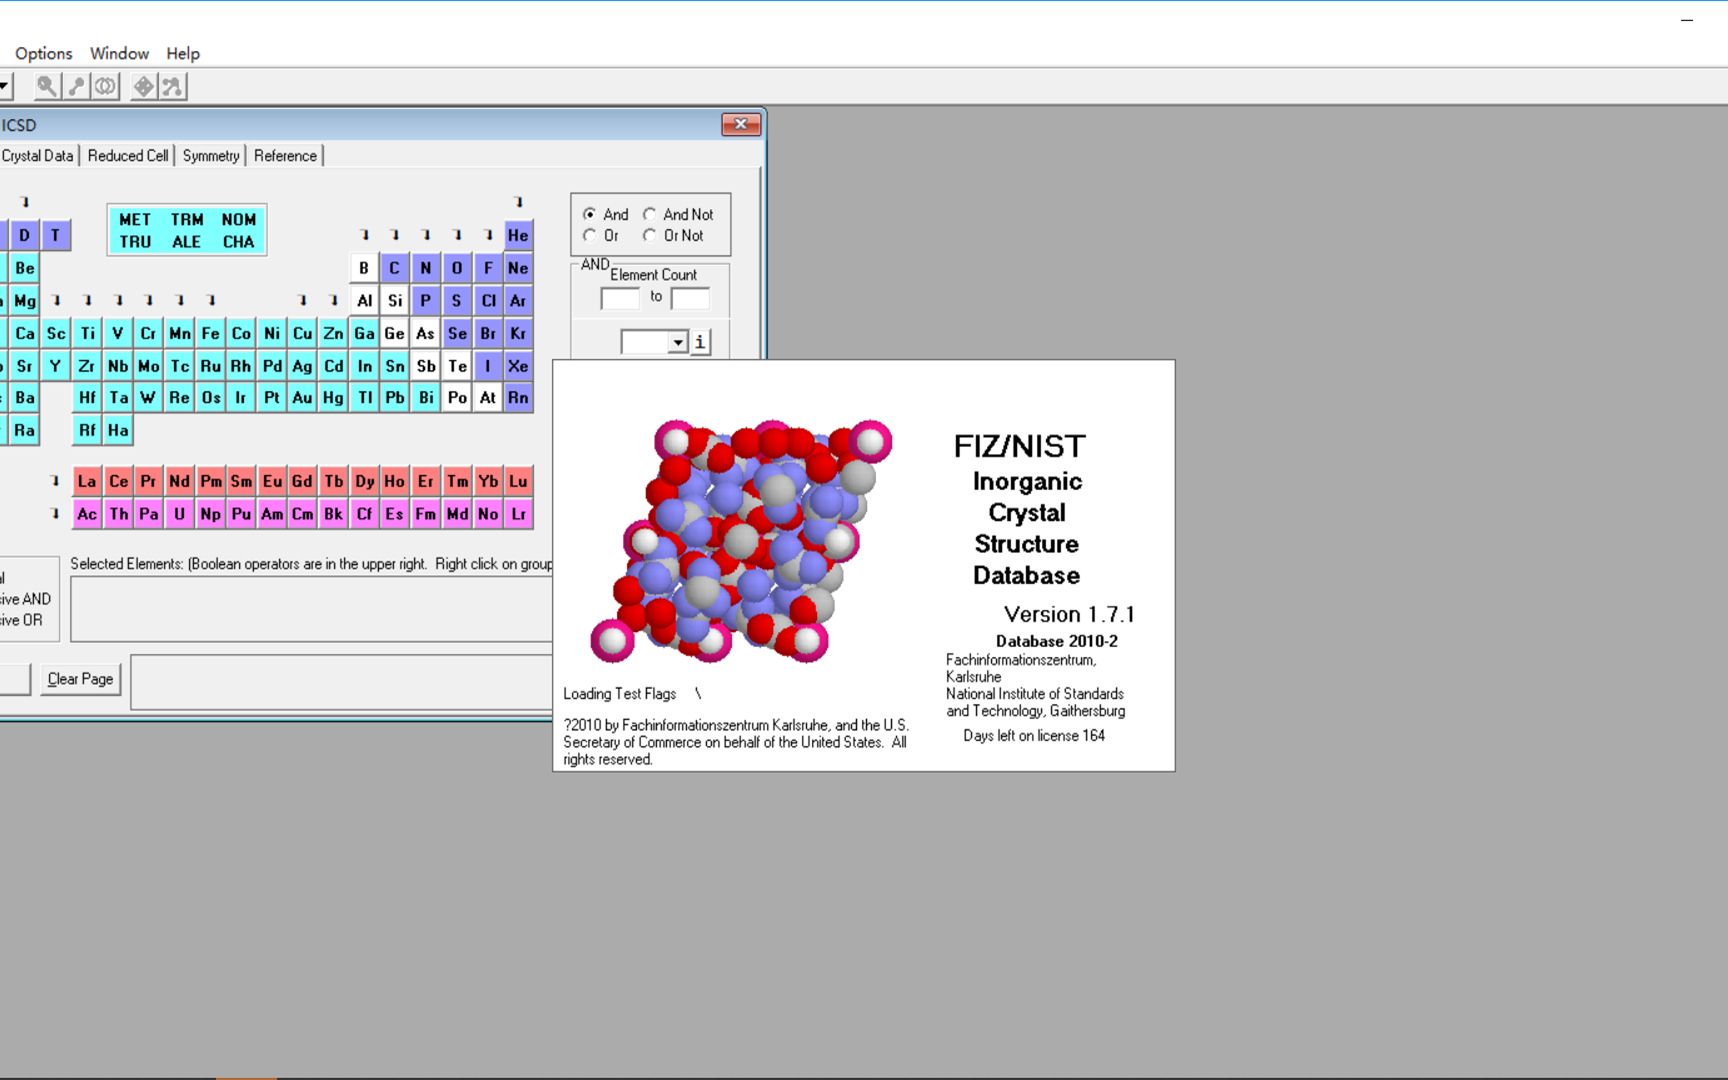Screen dimensions: 1728x1080
Task: Click the Clear Page button
Action: (x=80, y=679)
